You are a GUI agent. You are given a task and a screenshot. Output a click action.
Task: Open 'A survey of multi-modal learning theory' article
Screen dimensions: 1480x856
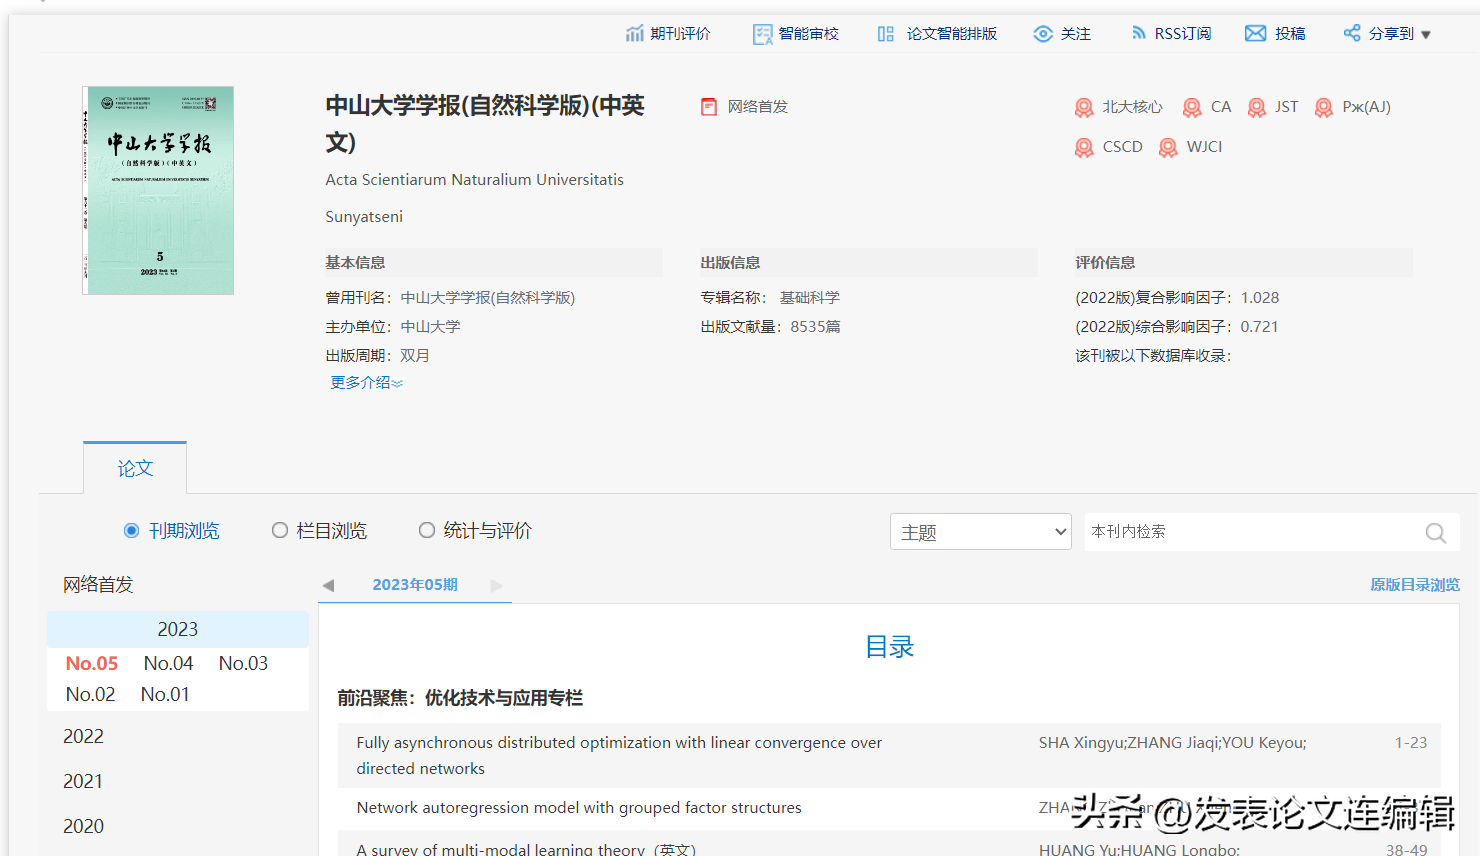point(526,849)
